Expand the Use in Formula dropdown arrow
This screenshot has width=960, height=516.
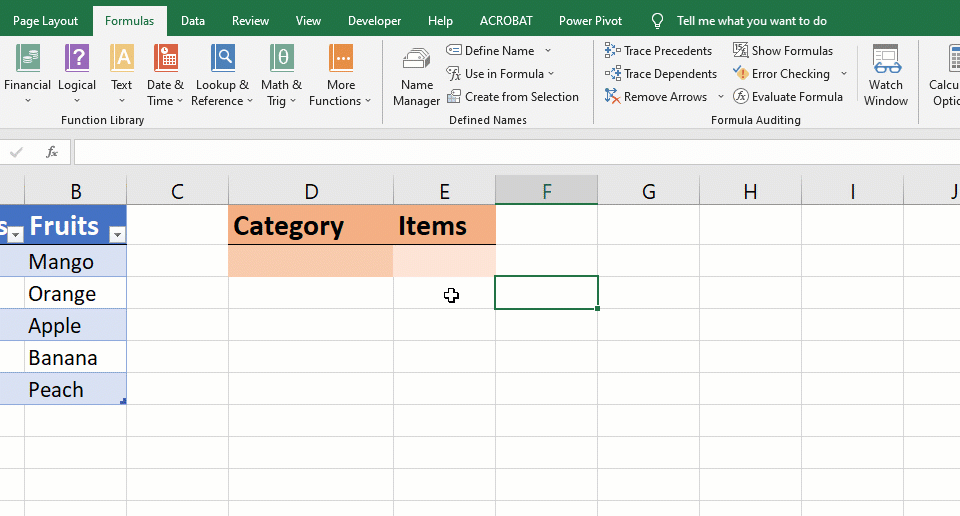click(x=551, y=74)
